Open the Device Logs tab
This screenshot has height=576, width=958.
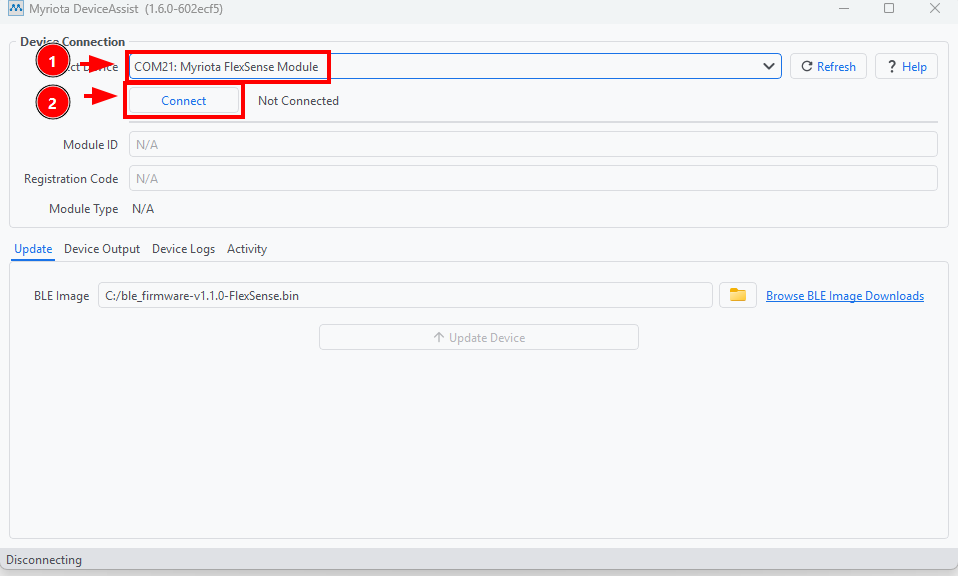pos(183,249)
